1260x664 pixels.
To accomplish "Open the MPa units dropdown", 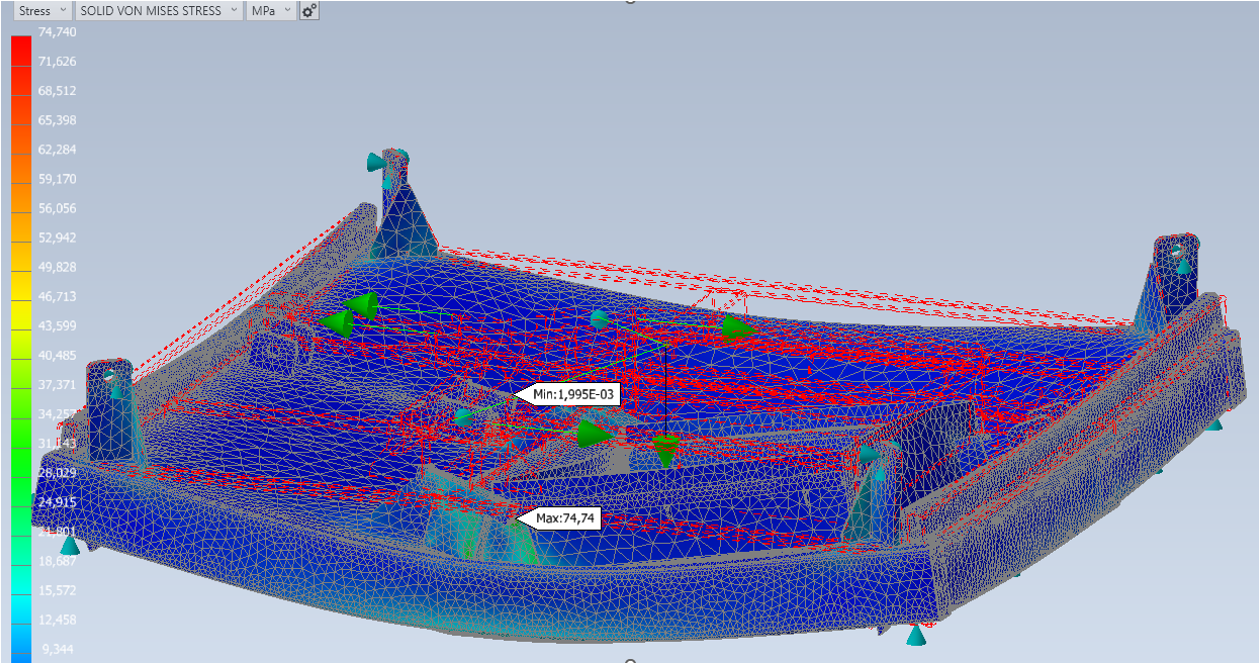I will point(271,11).
